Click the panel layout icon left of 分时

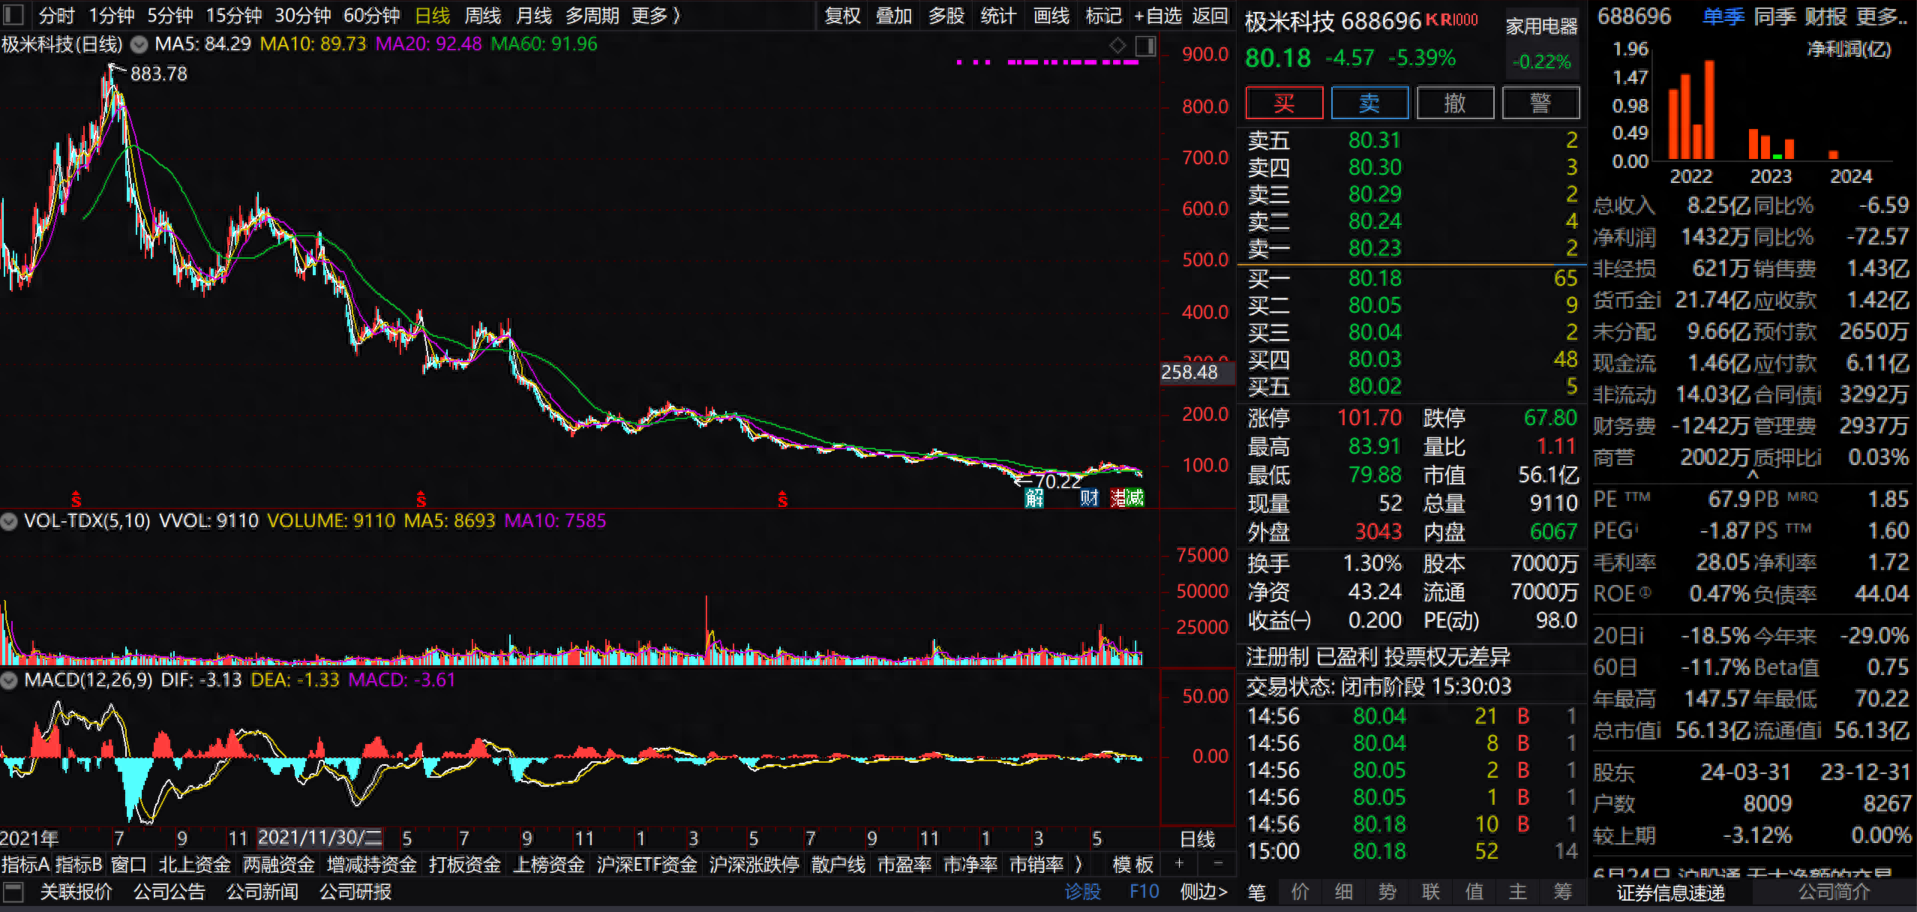pos(13,15)
